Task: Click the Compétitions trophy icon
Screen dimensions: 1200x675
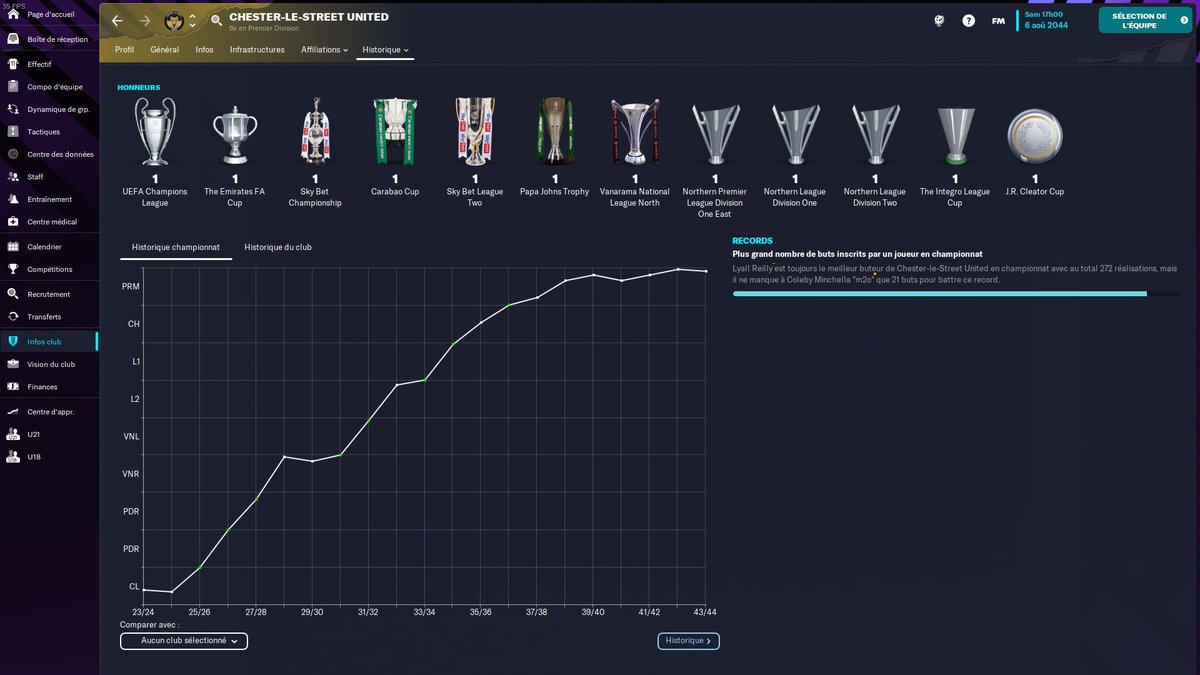Action: coord(13,269)
